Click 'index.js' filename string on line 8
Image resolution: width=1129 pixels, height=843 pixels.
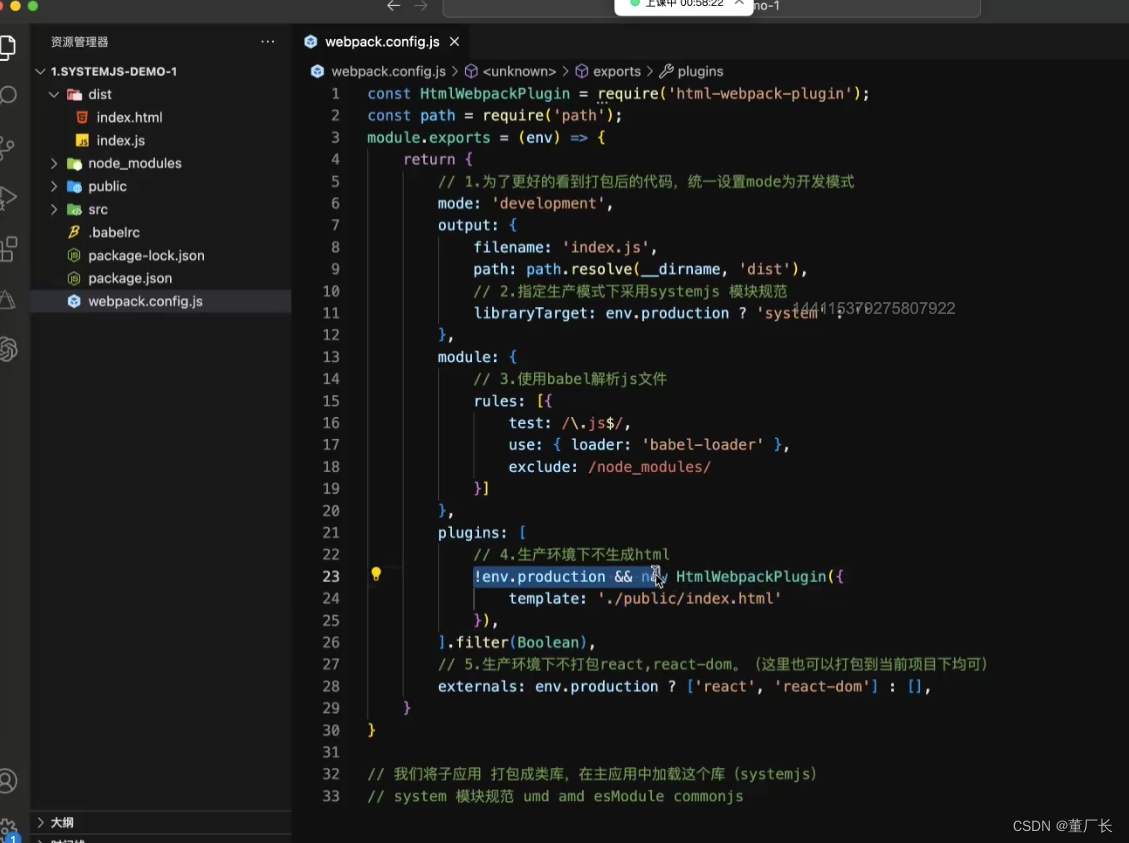pos(606,248)
